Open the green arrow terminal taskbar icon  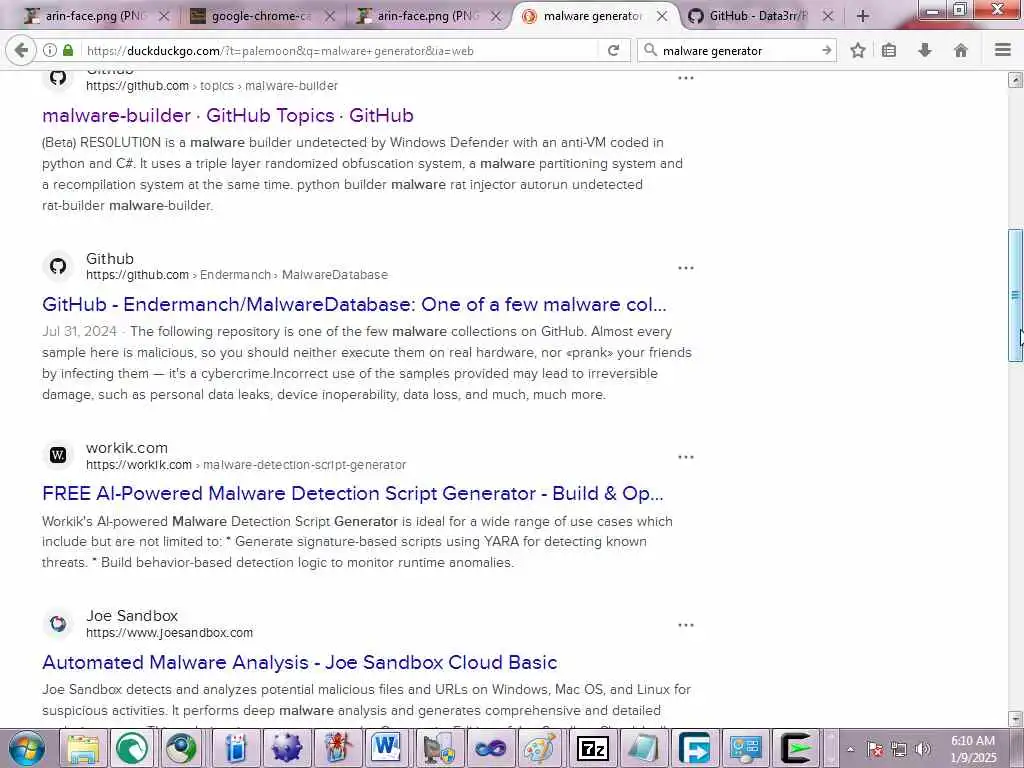tap(796, 748)
